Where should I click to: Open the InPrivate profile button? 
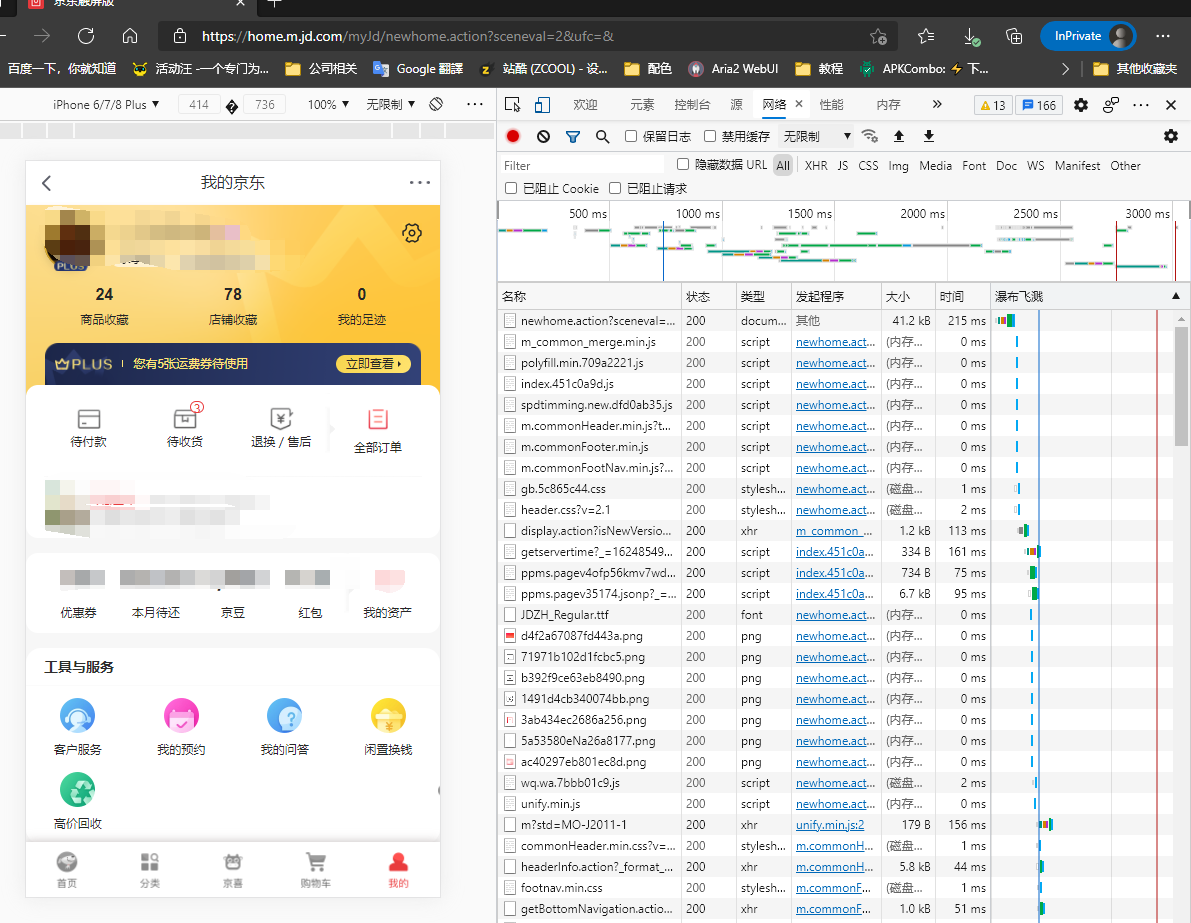(x=1088, y=36)
